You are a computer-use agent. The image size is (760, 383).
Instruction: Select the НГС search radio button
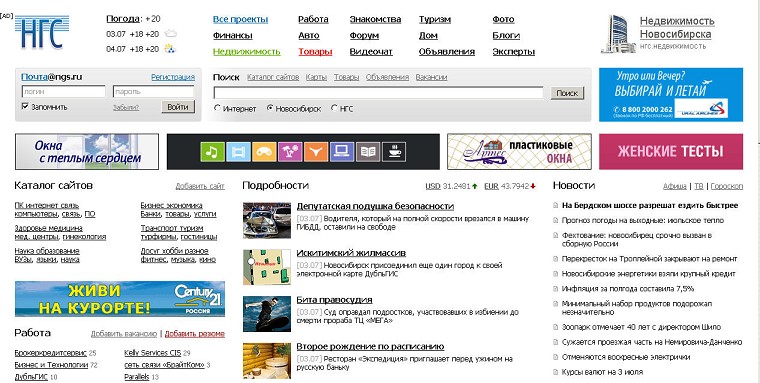tap(334, 108)
